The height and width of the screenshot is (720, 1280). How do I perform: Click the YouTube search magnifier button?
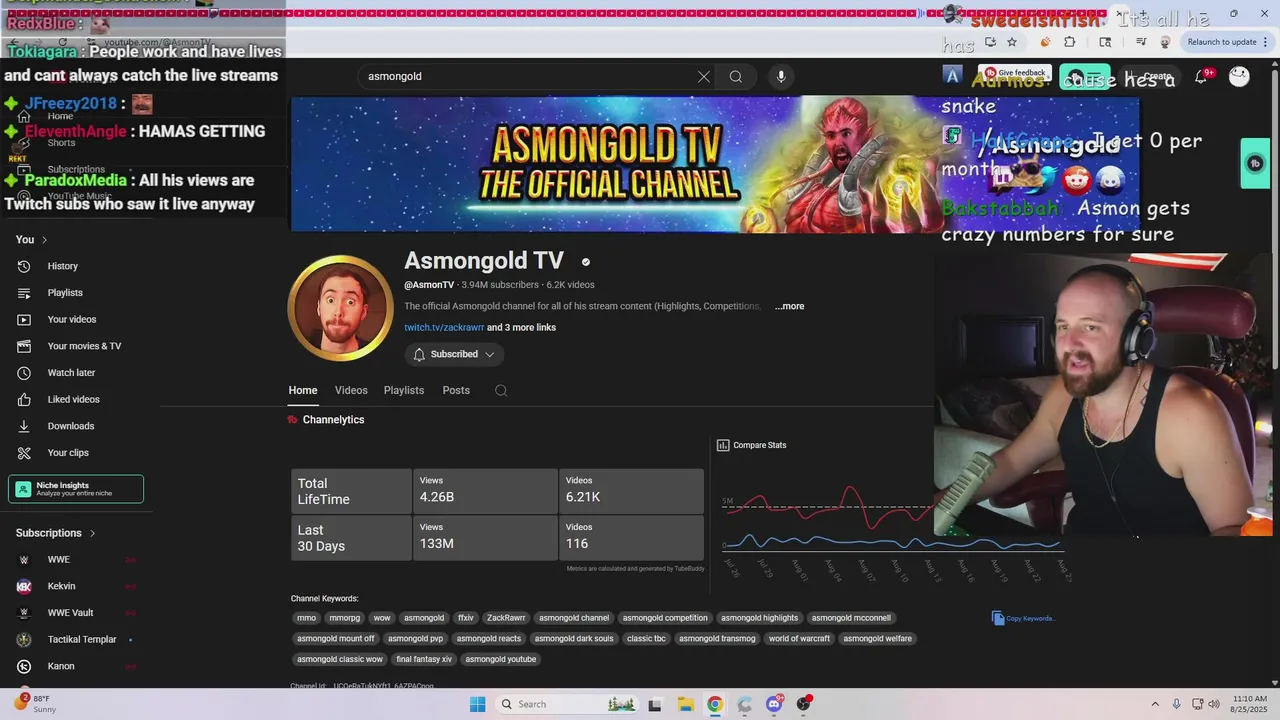(x=736, y=76)
